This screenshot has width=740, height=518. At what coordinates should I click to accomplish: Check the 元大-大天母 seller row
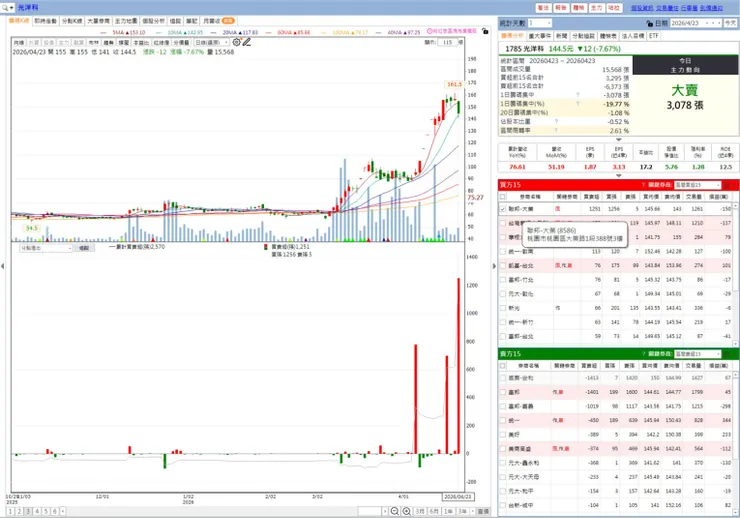(503, 477)
